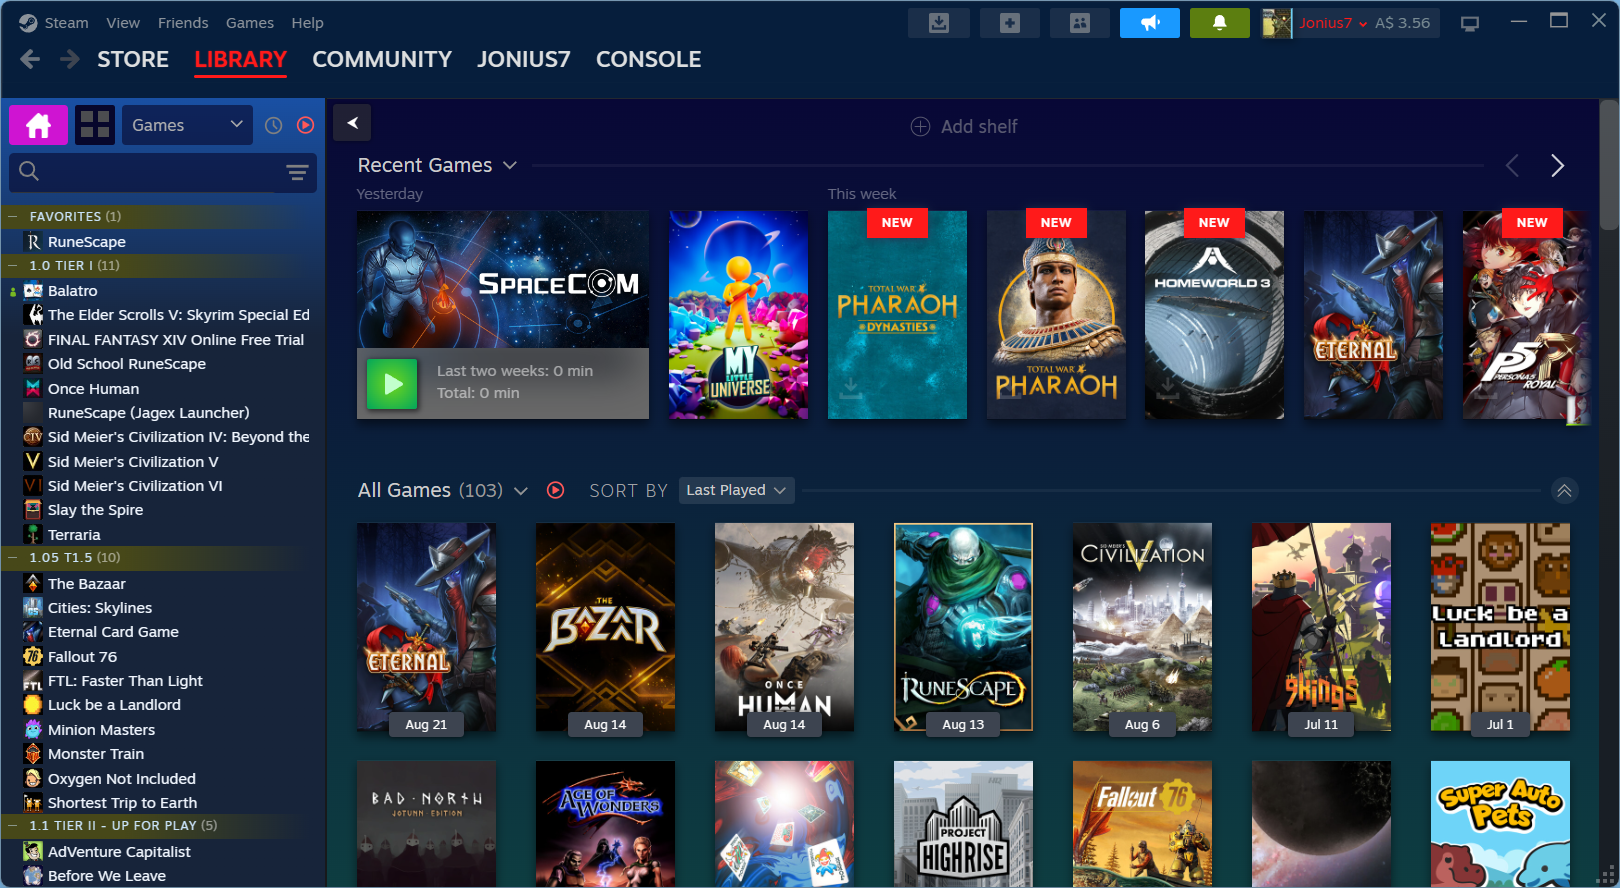The width and height of the screenshot is (1620, 888).
Task: Click the library vertical scrollbar
Action: coord(1609,165)
